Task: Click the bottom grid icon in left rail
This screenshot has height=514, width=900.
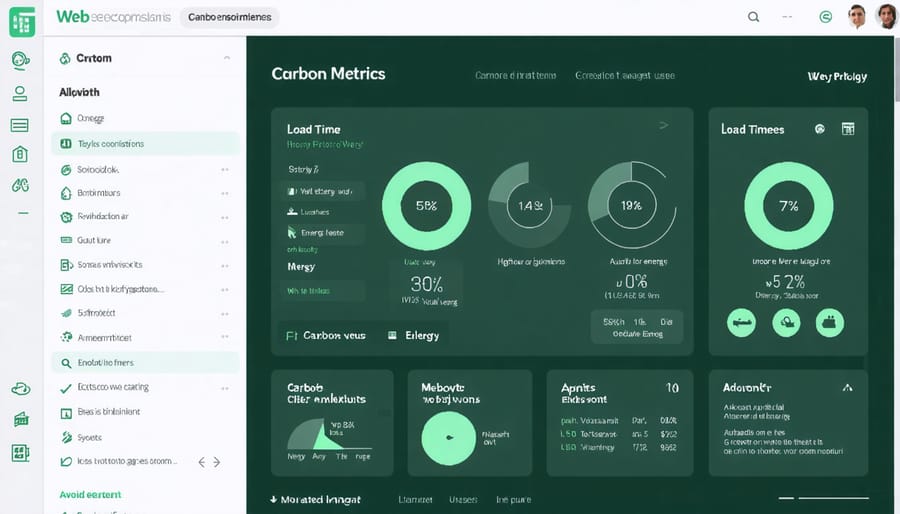Action: coord(21,453)
